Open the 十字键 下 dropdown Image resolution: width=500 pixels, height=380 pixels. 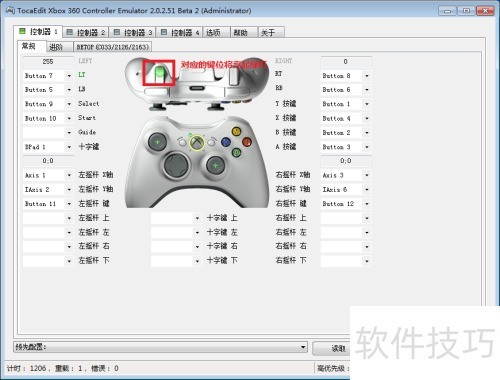[176, 261]
